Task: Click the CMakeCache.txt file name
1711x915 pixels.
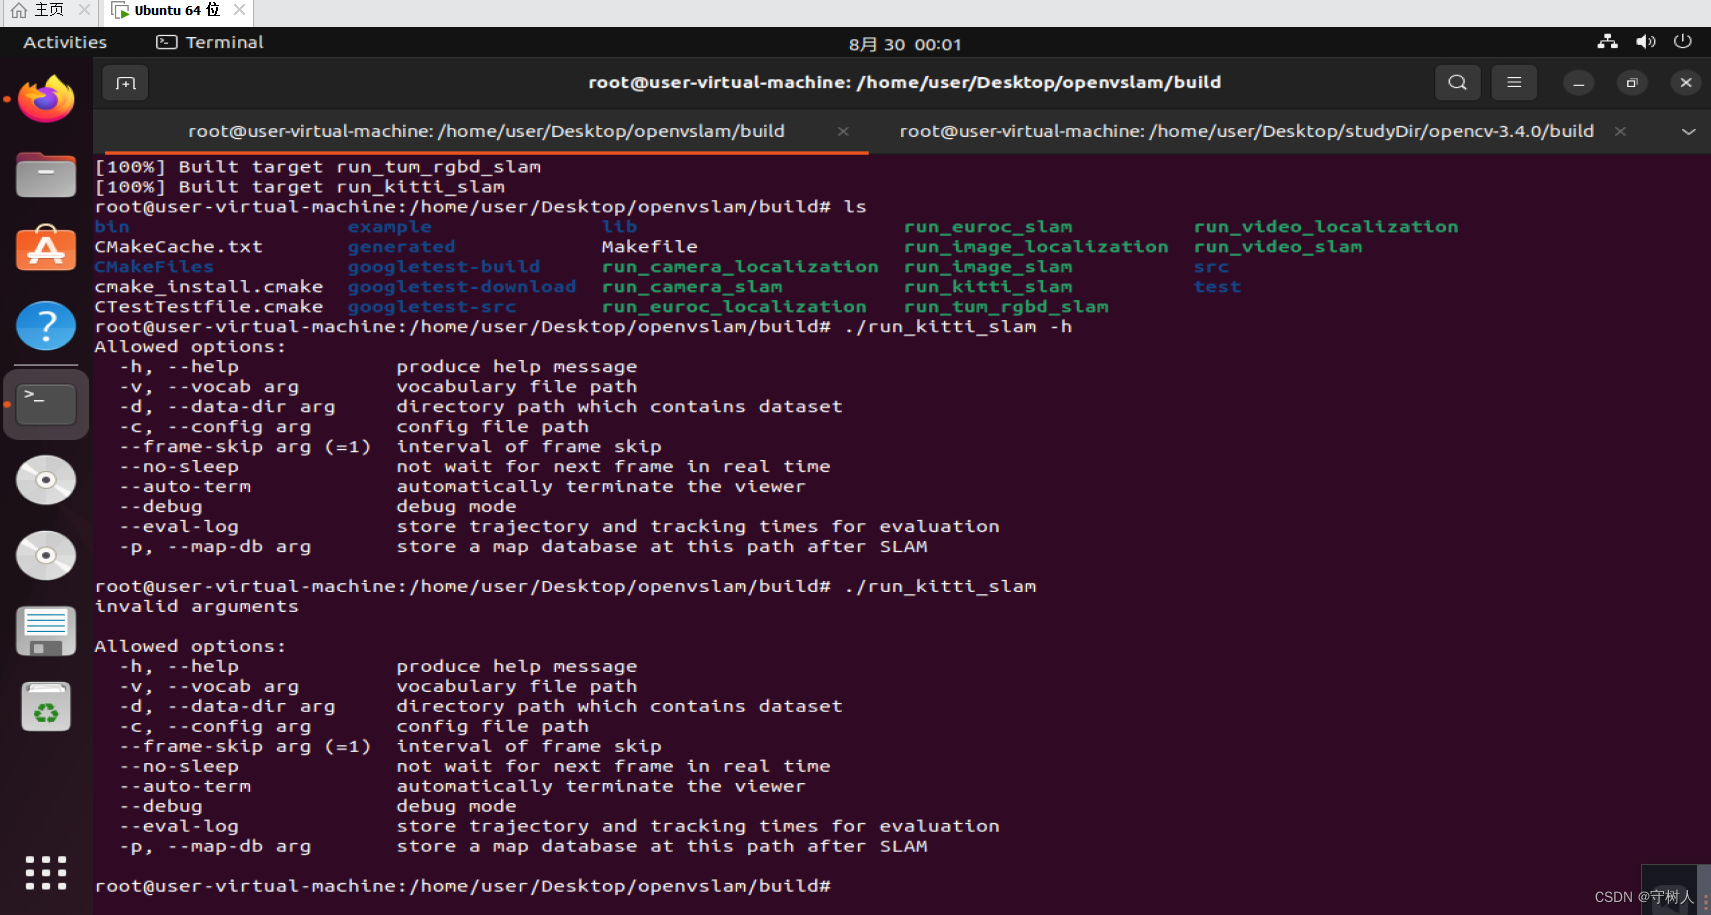Action: pyautogui.click(x=178, y=247)
